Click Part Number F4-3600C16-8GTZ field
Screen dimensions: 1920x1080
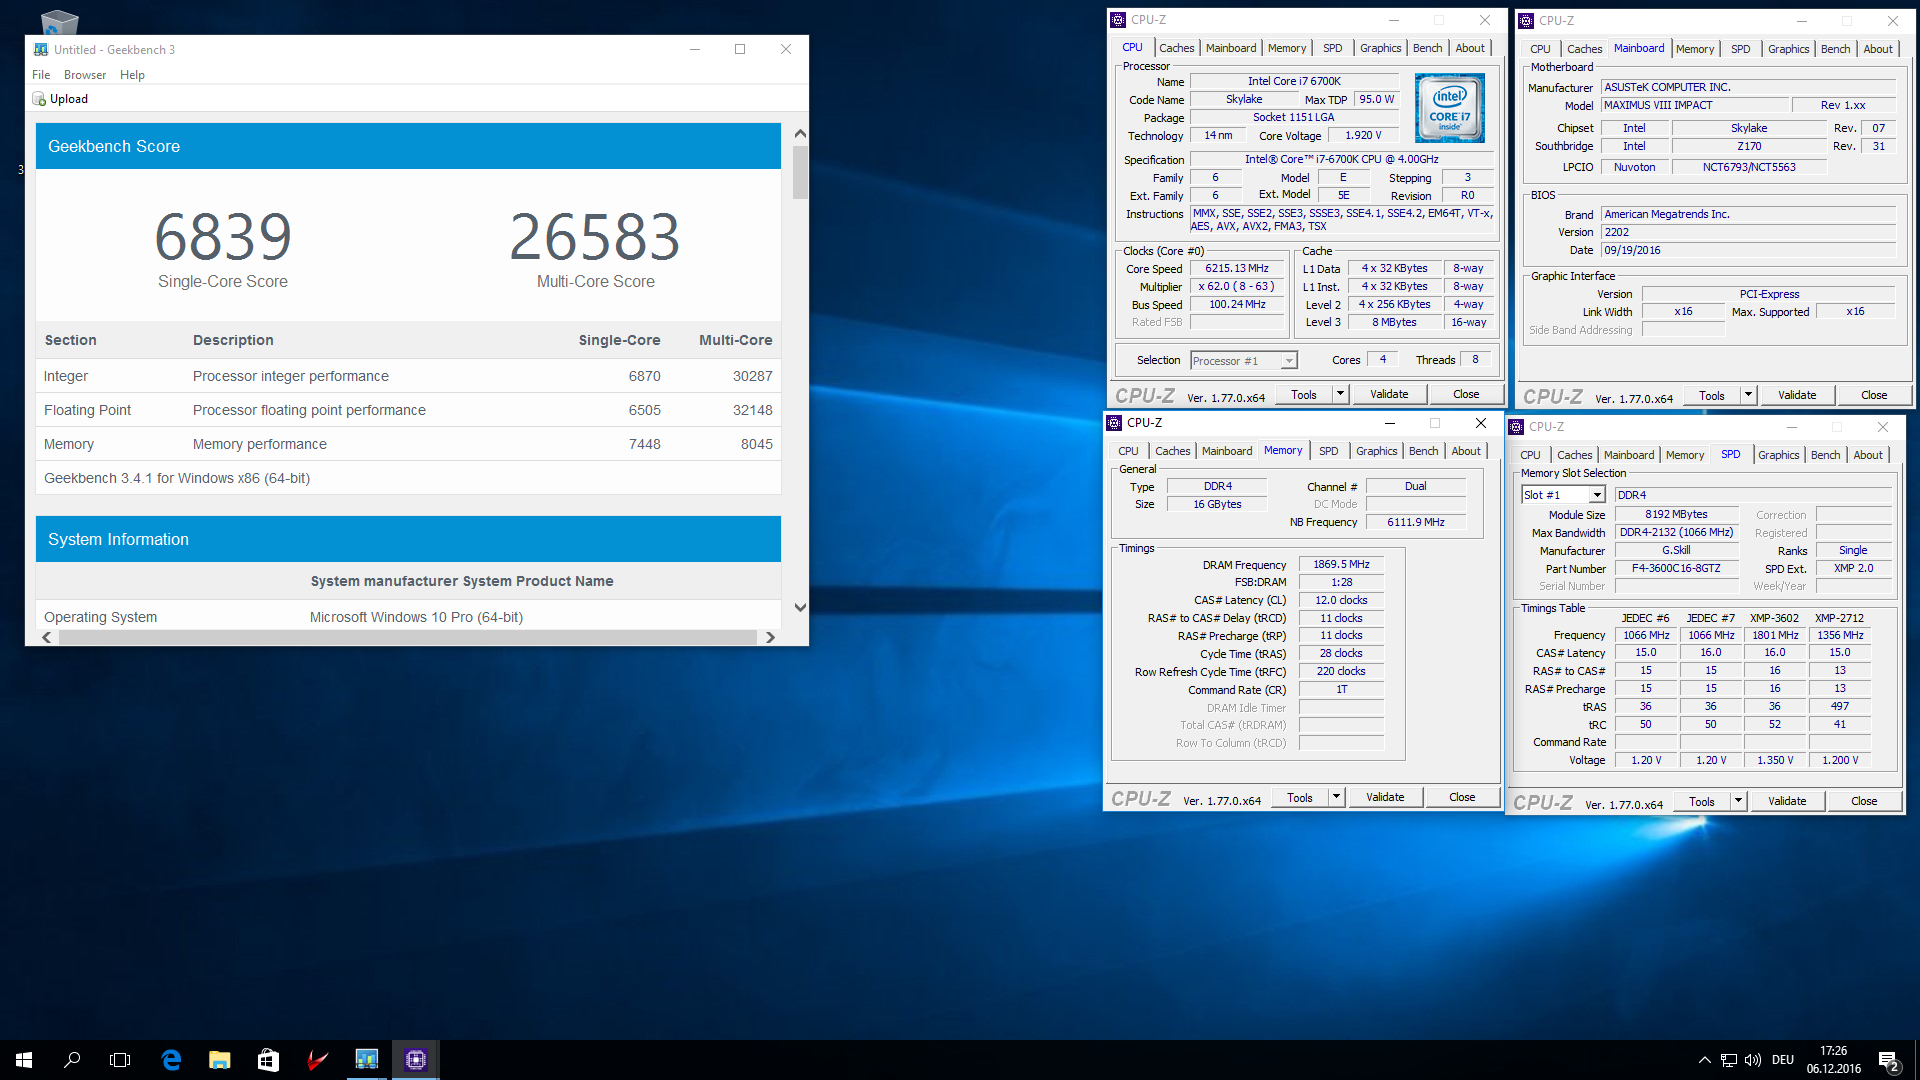click(x=1676, y=568)
